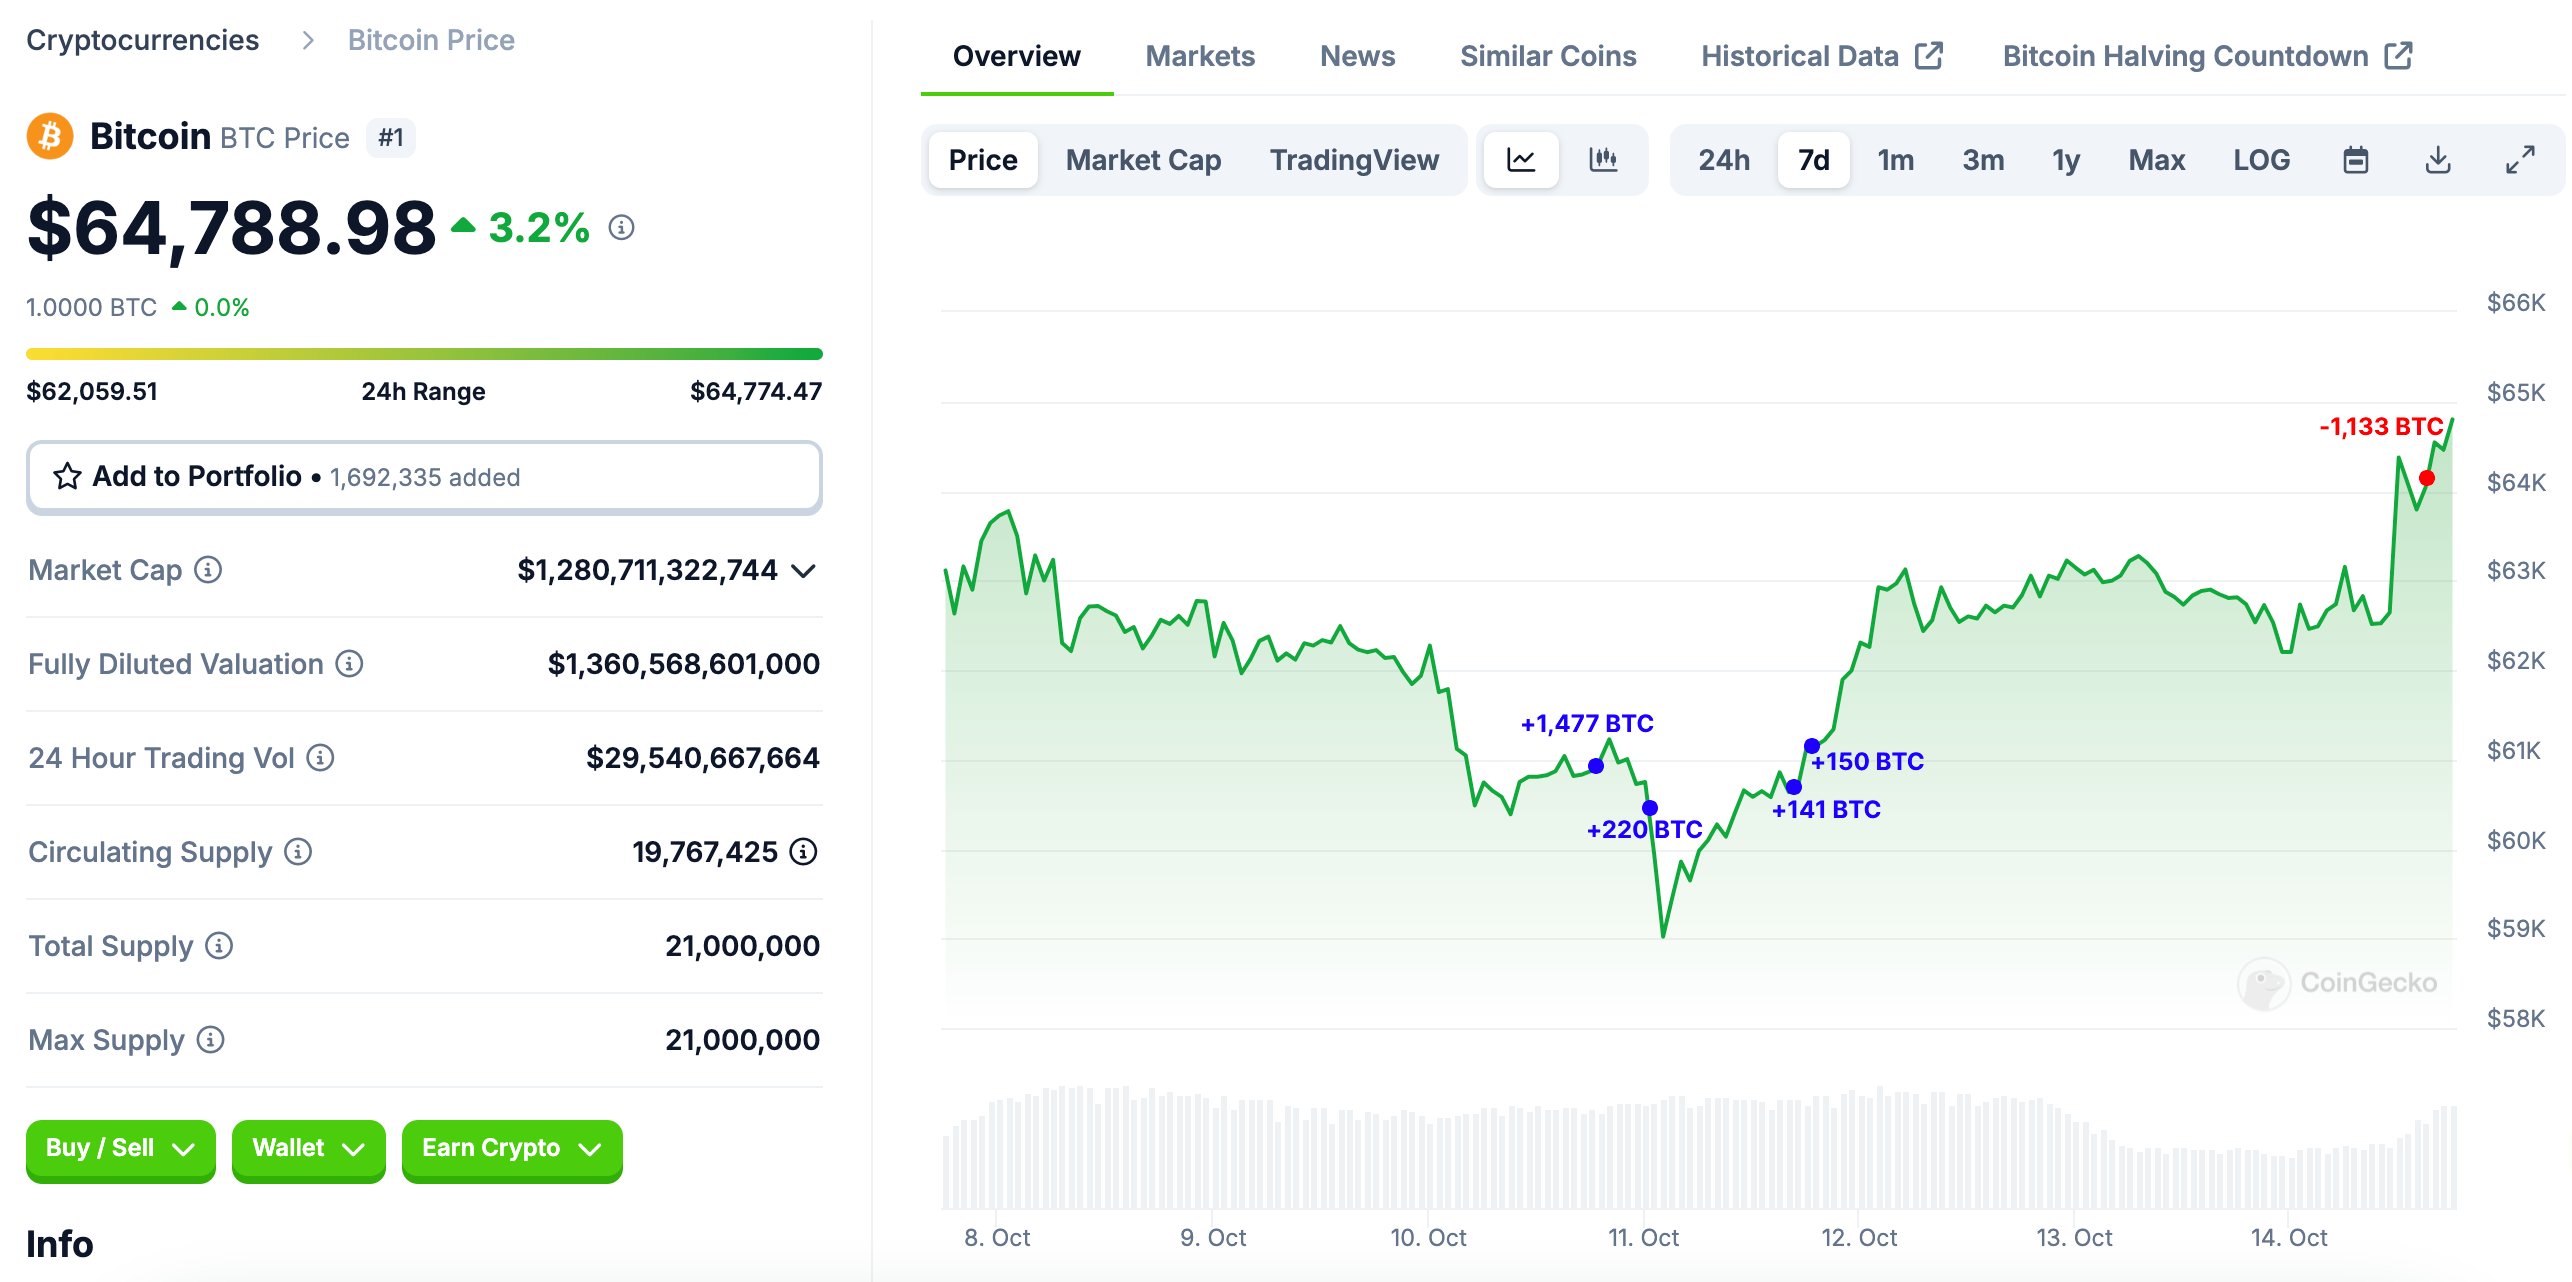The width and height of the screenshot is (2572, 1282).
Task: Open the Overview tab
Action: click(1016, 56)
